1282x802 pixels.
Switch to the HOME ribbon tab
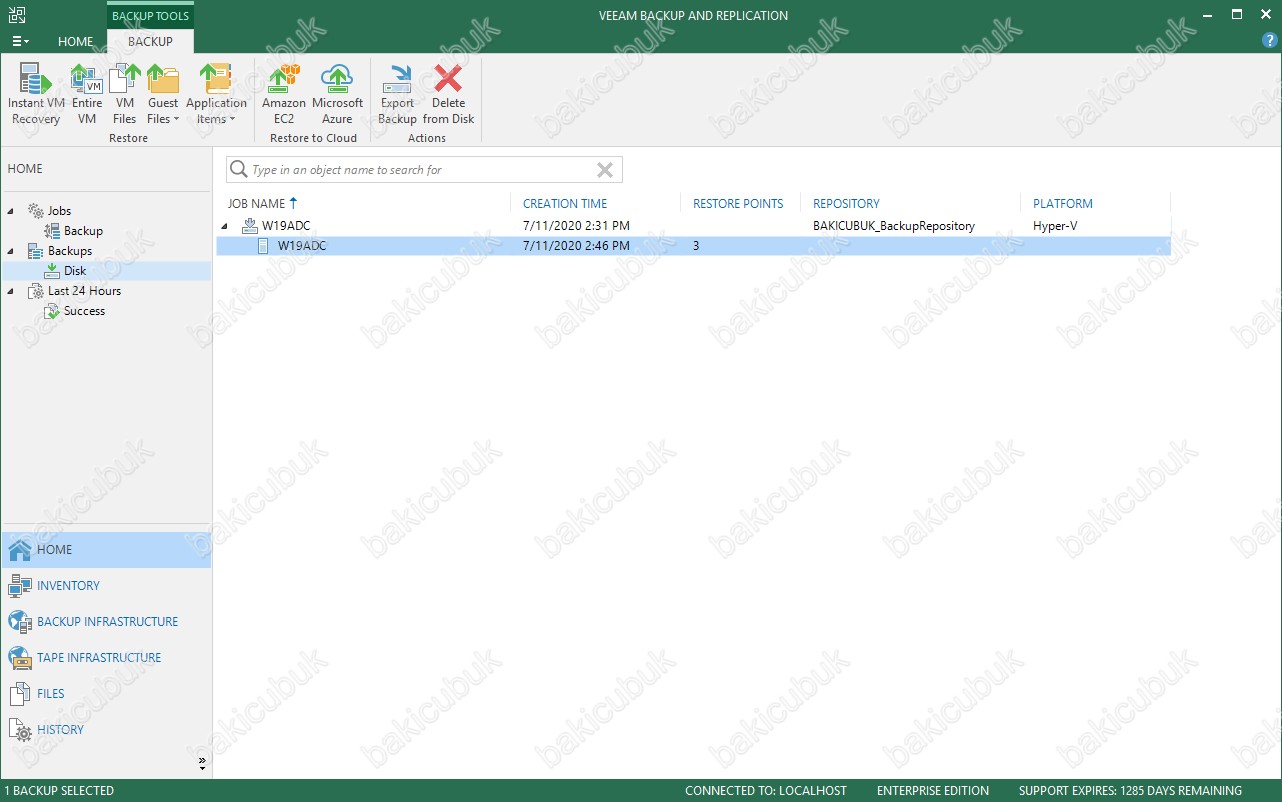[x=75, y=41]
